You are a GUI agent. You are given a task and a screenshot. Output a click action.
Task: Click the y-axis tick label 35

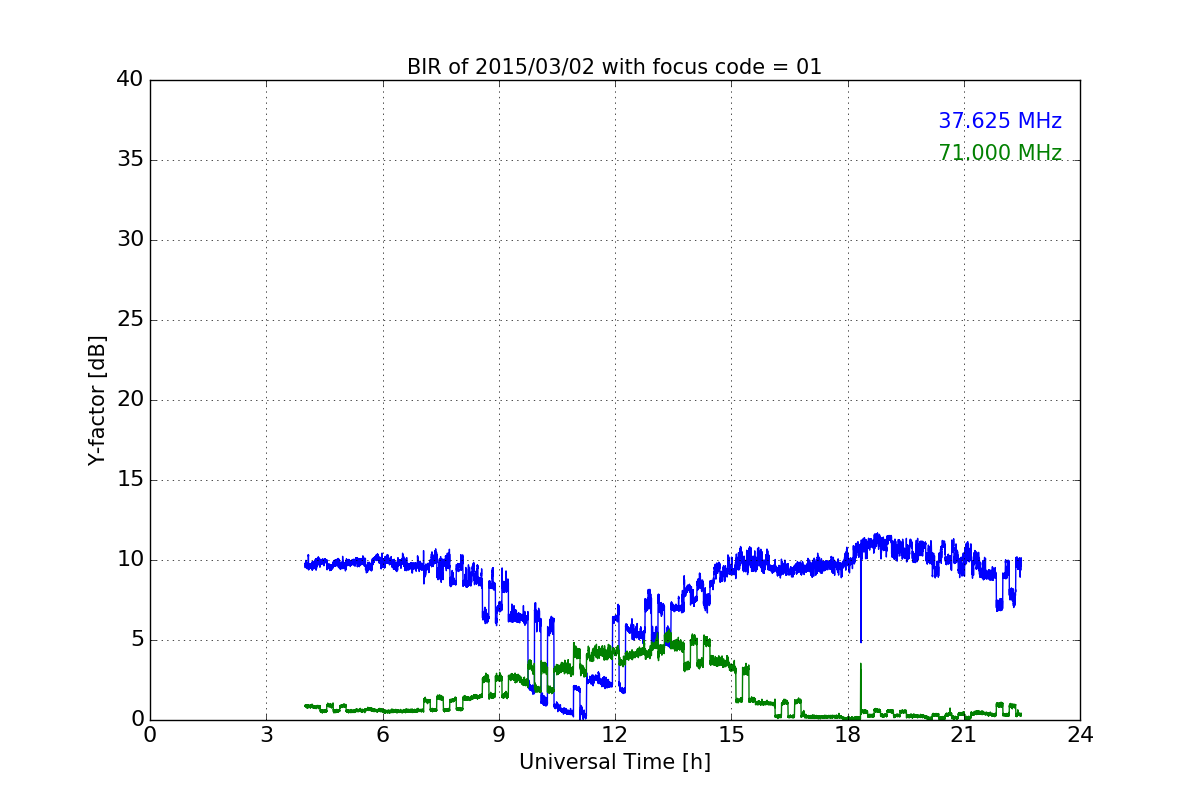point(129,160)
